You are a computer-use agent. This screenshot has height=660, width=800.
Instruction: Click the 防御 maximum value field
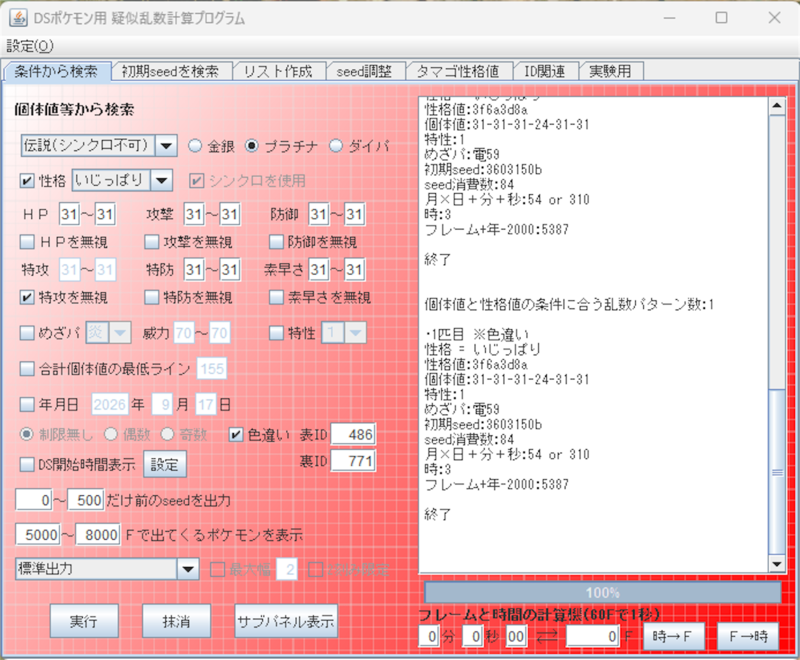pyautogui.click(x=354, y=214)
